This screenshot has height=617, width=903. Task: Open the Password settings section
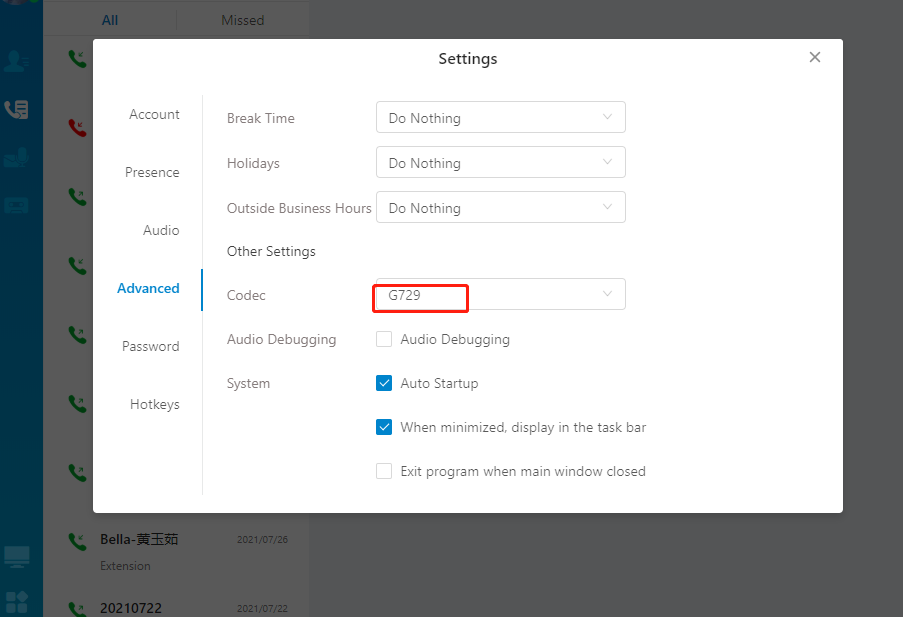[x=151, y=346]
